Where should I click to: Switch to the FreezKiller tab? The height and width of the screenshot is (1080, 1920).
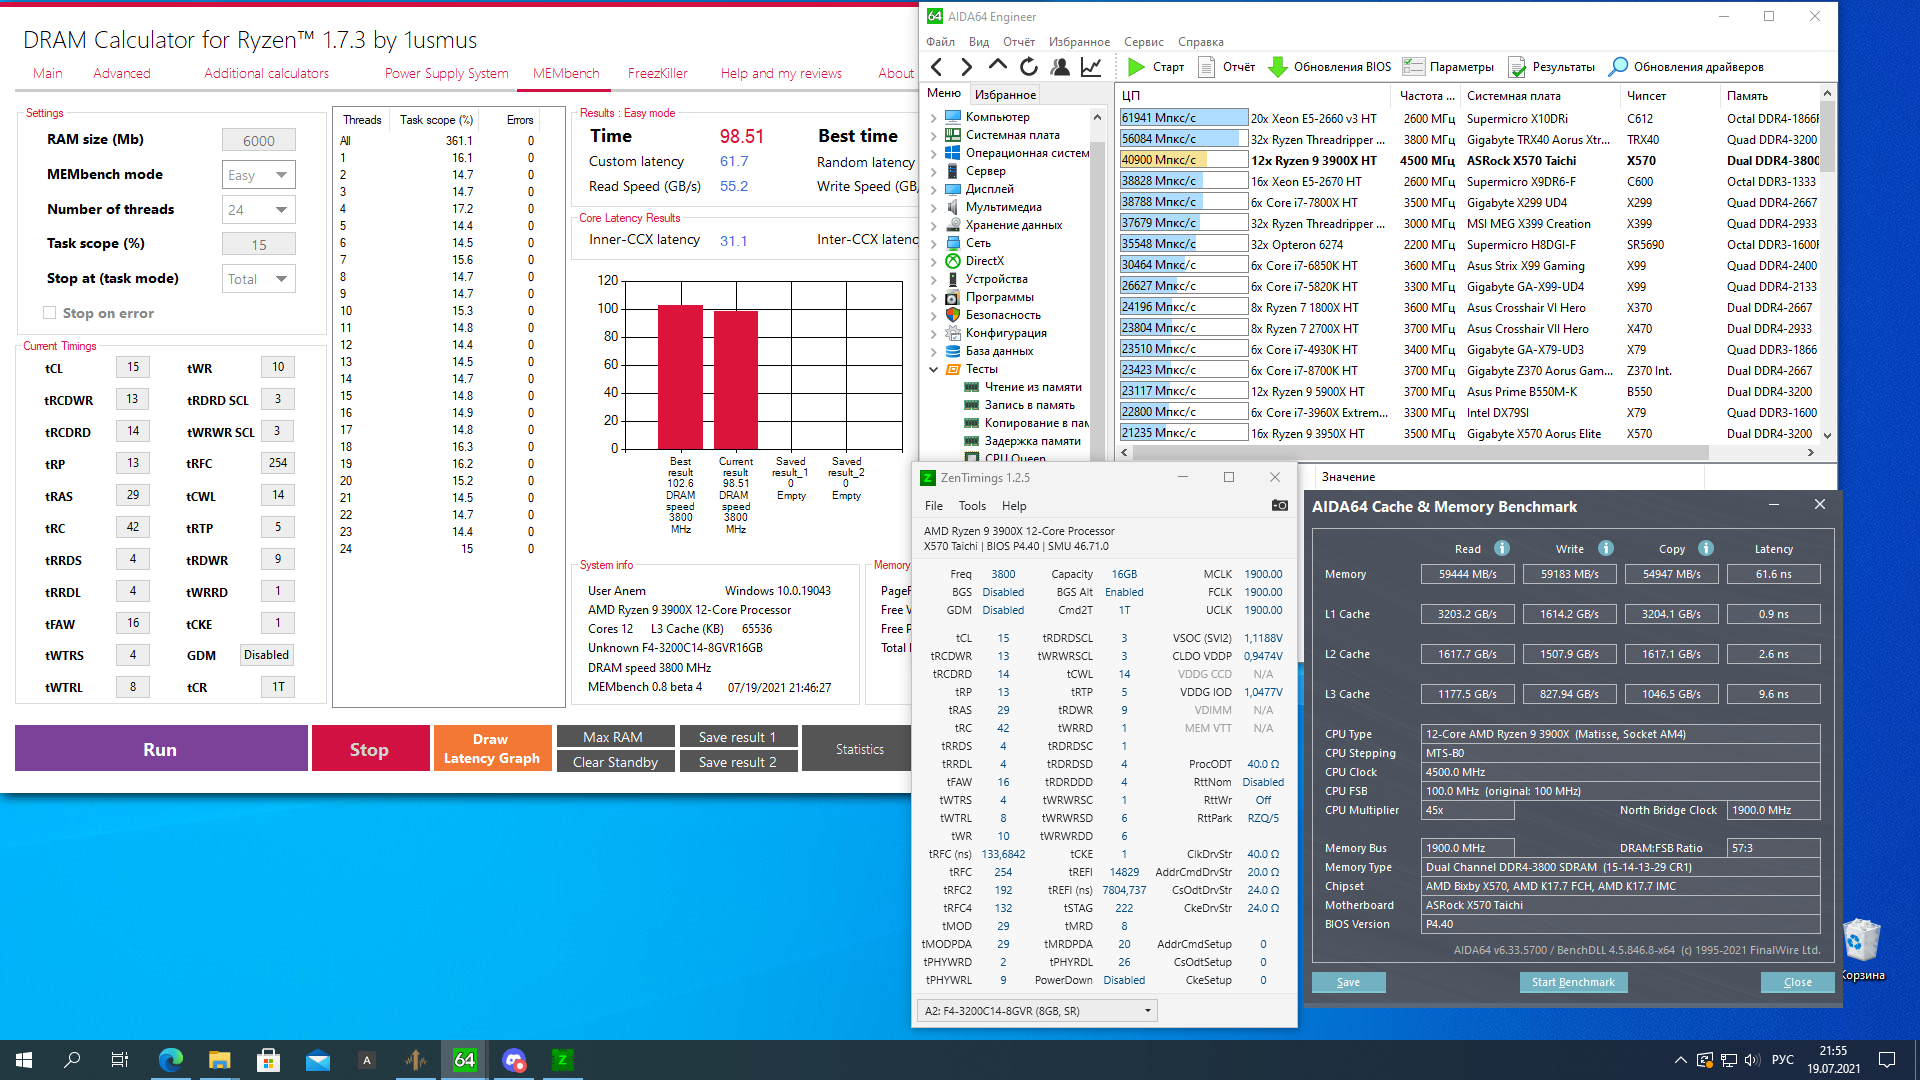657,73
